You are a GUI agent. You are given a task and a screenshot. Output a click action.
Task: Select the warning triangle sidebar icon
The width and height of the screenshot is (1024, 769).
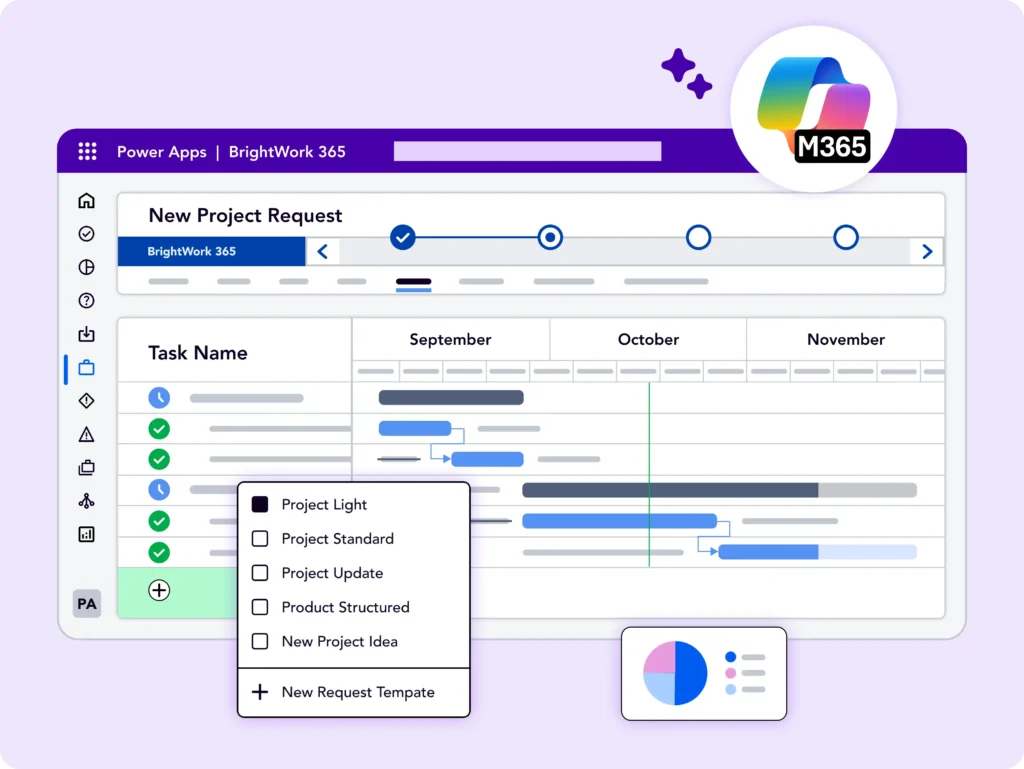[x=86, y=434]
